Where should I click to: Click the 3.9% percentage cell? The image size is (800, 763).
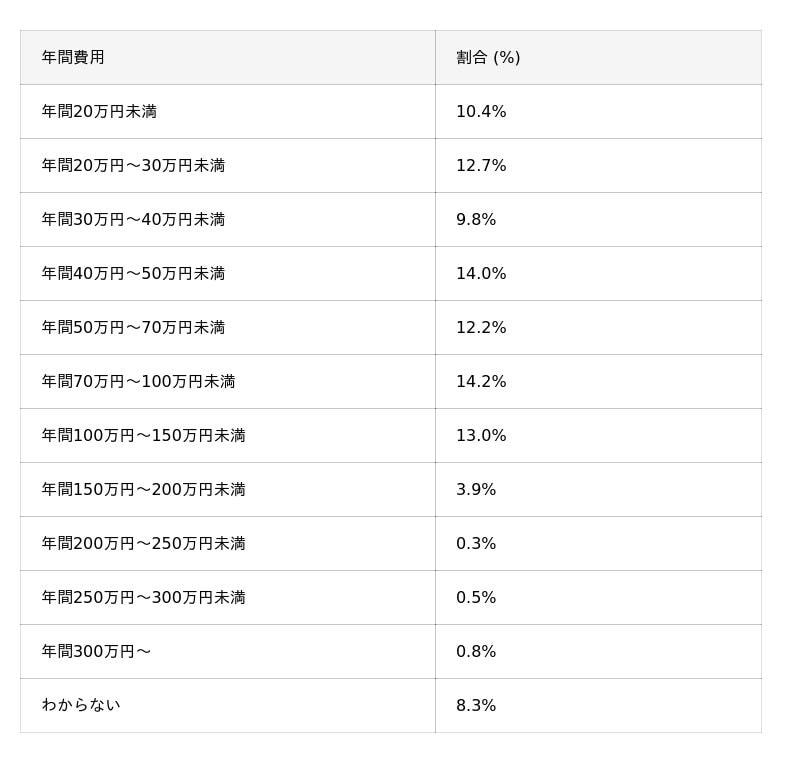coord(476,490)
